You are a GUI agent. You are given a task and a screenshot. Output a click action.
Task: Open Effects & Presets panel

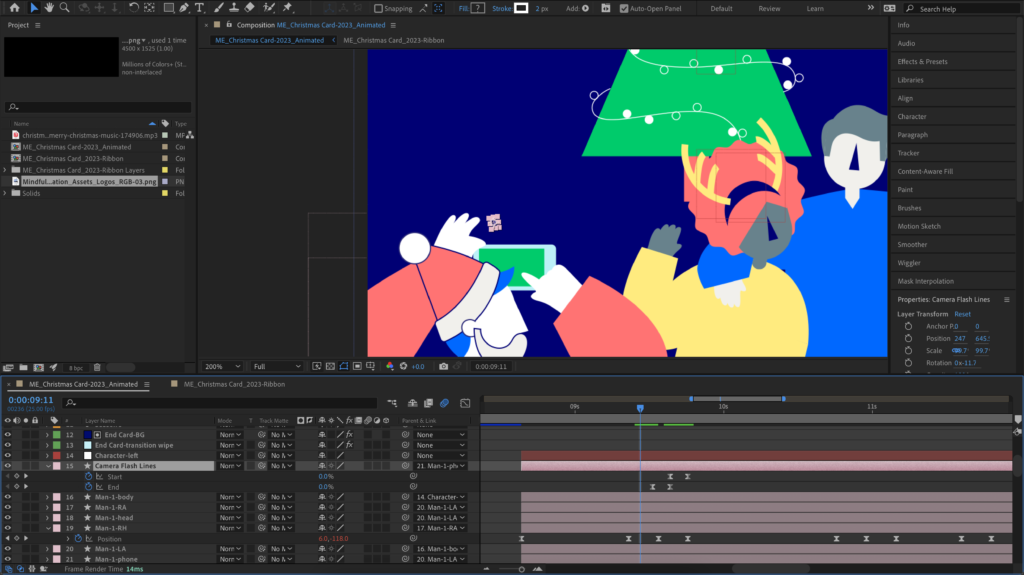pos(922,61)
